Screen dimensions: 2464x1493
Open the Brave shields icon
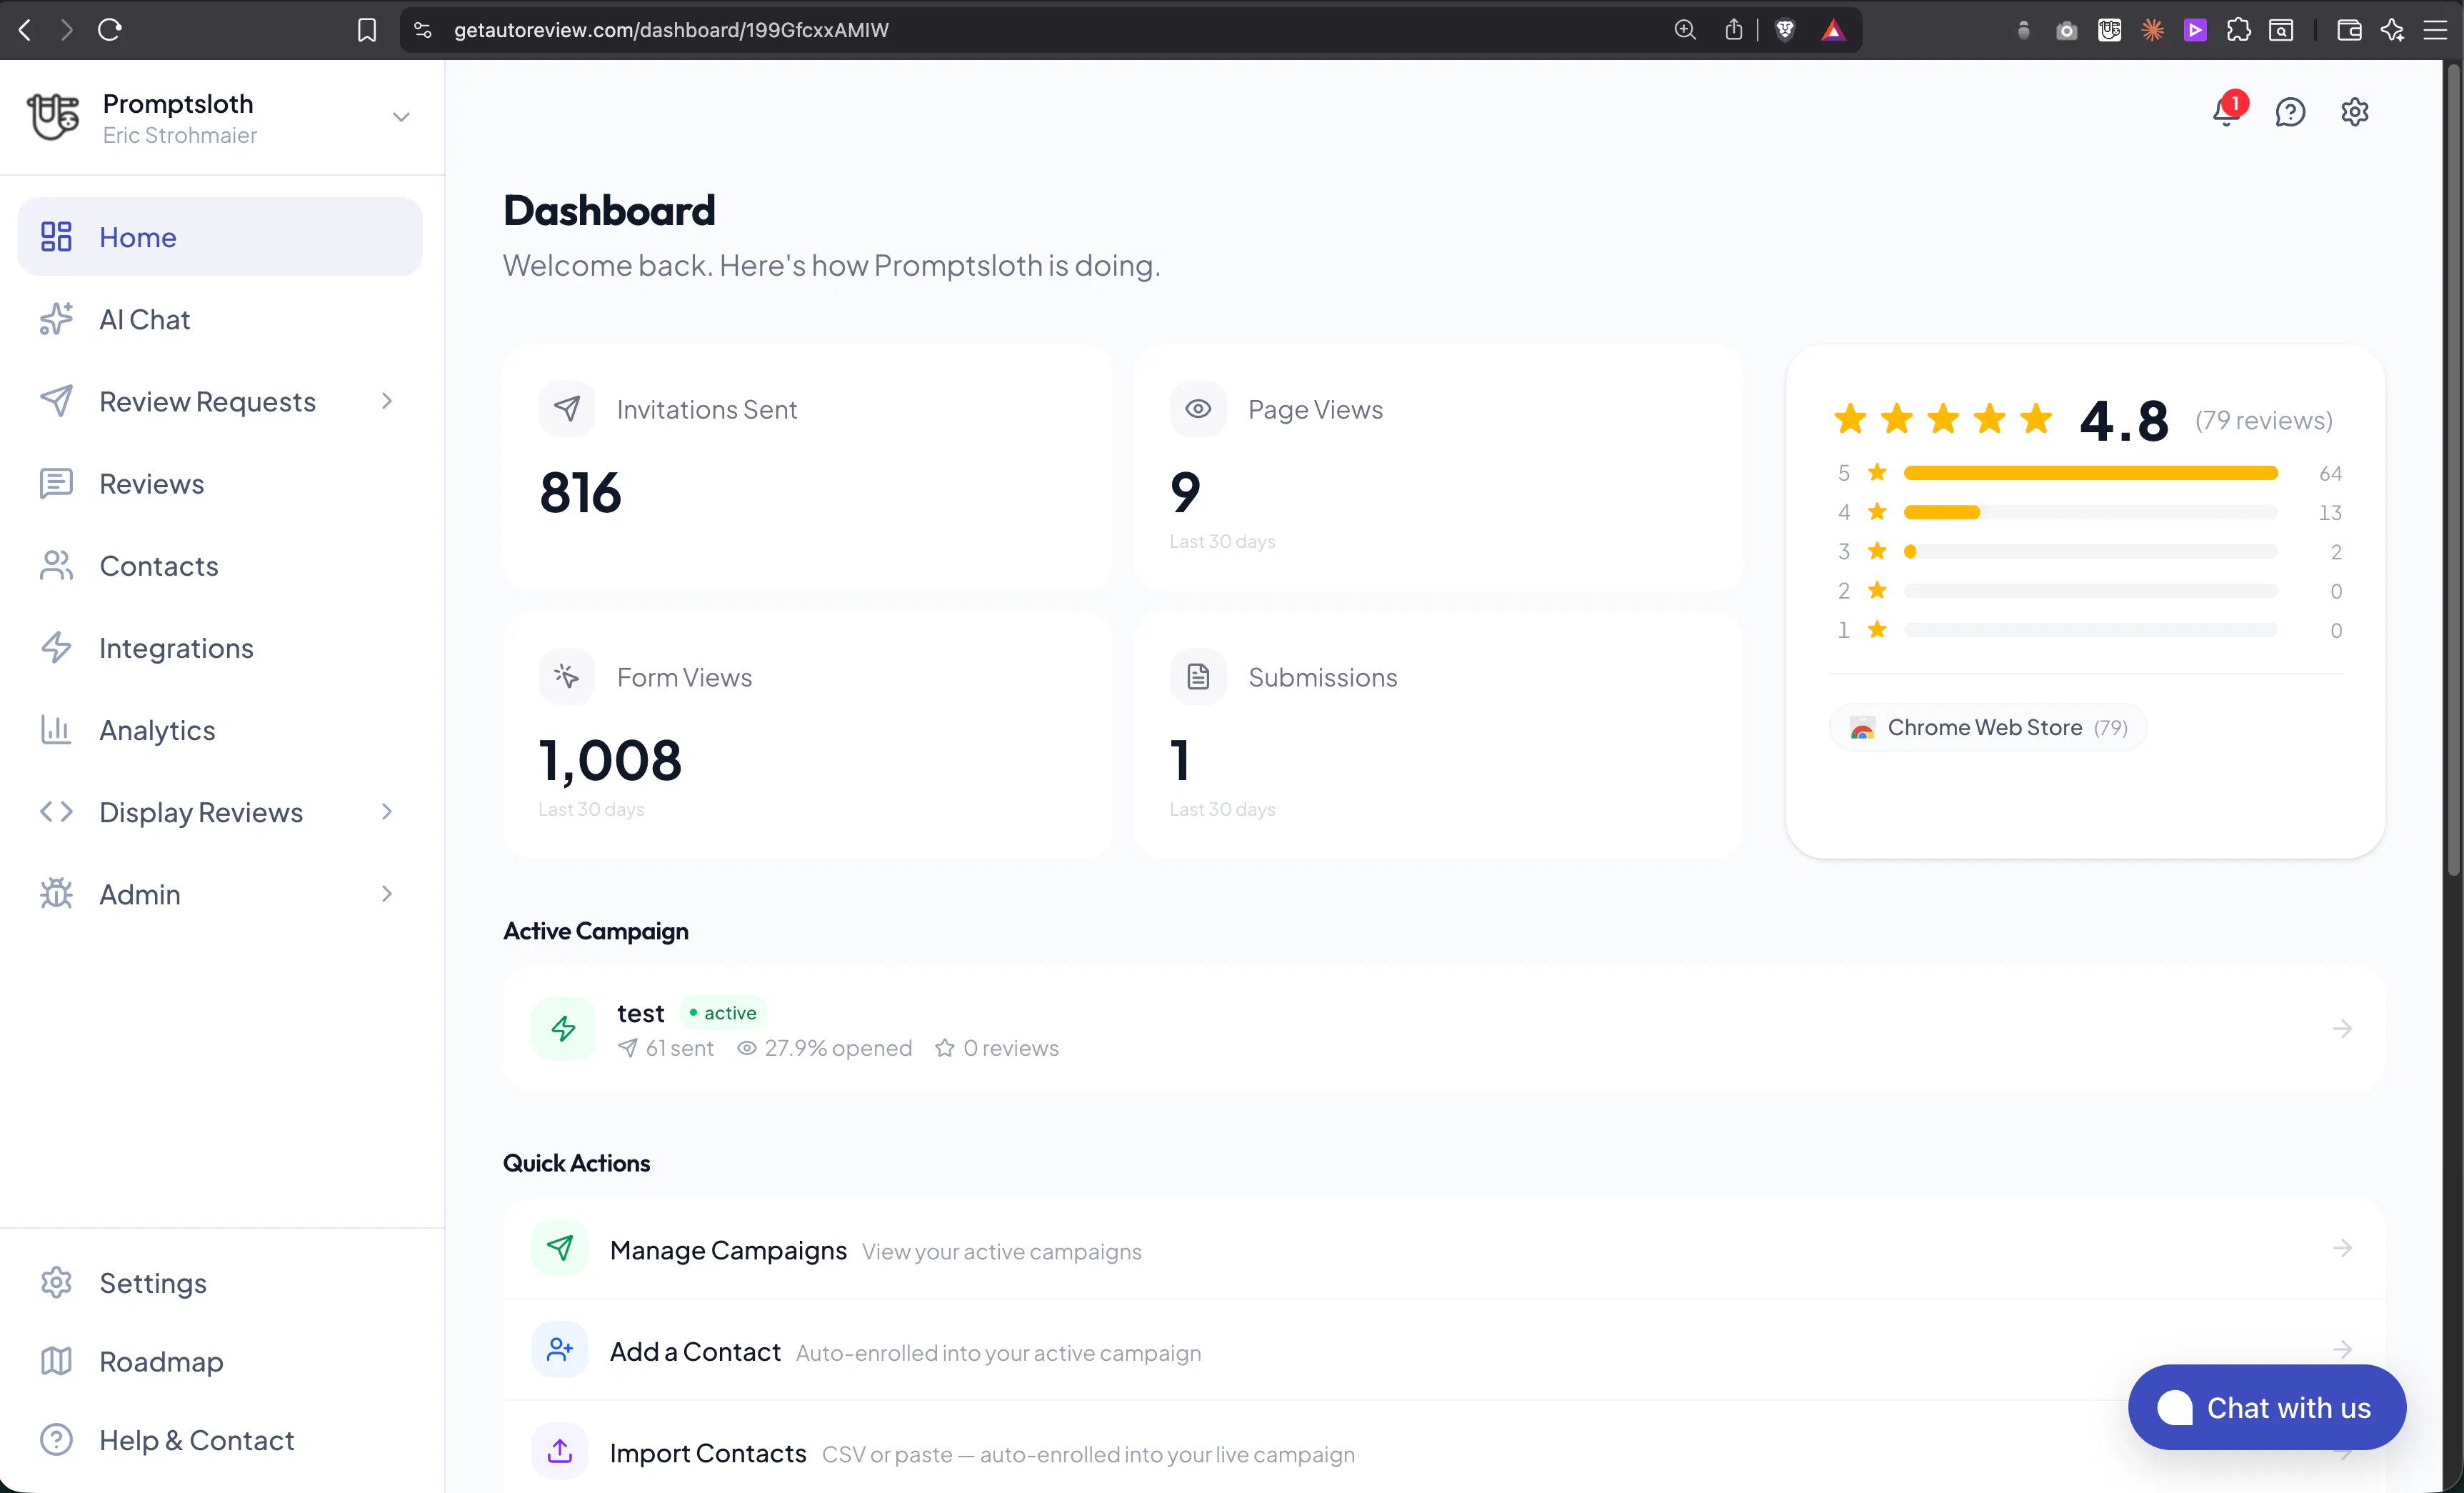1785,30
